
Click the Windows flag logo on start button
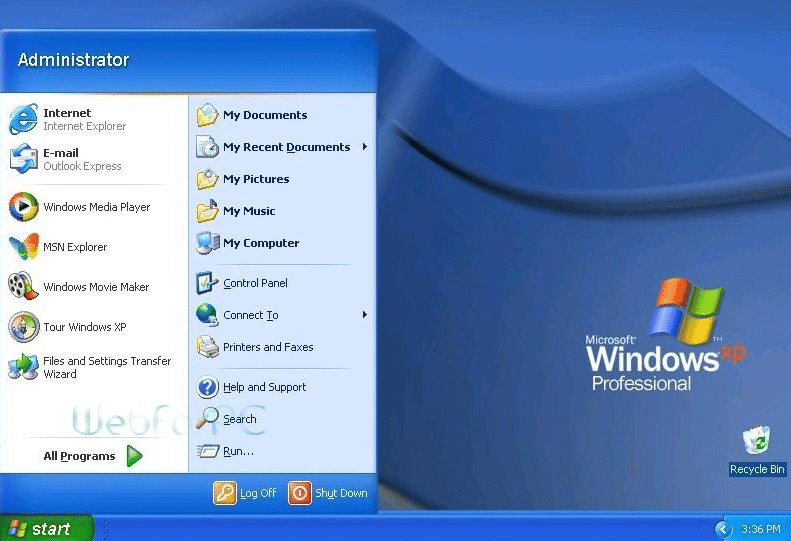(x=18, y=528)
